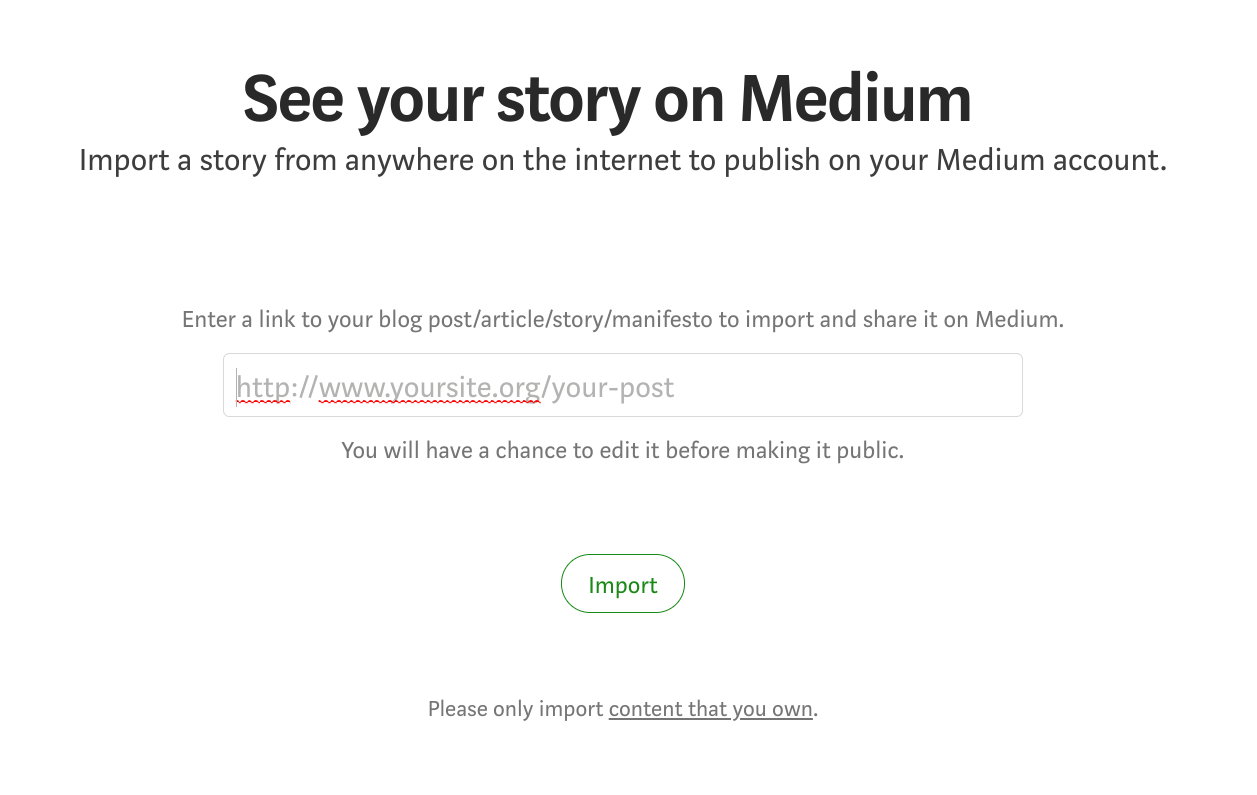Click the blinking text cursor in the URL field
Screen dimensions: 1257x795
coord(237,386)
